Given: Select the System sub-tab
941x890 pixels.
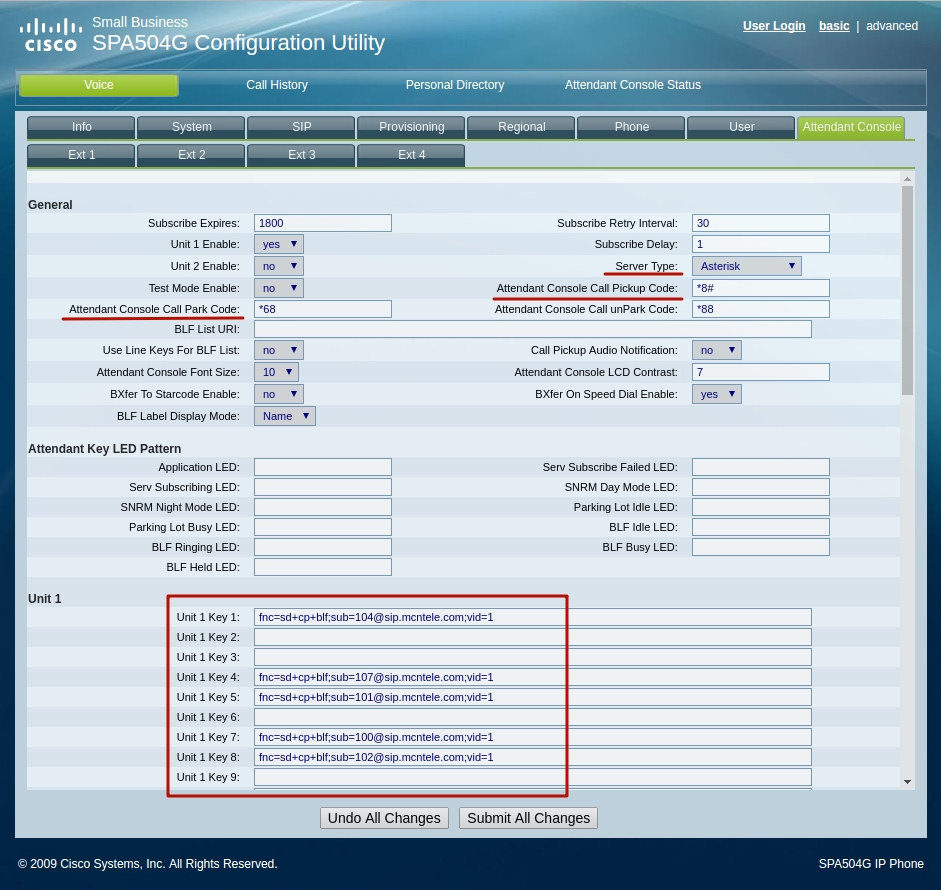Looking at the screenshot, I should coord(191,127).
